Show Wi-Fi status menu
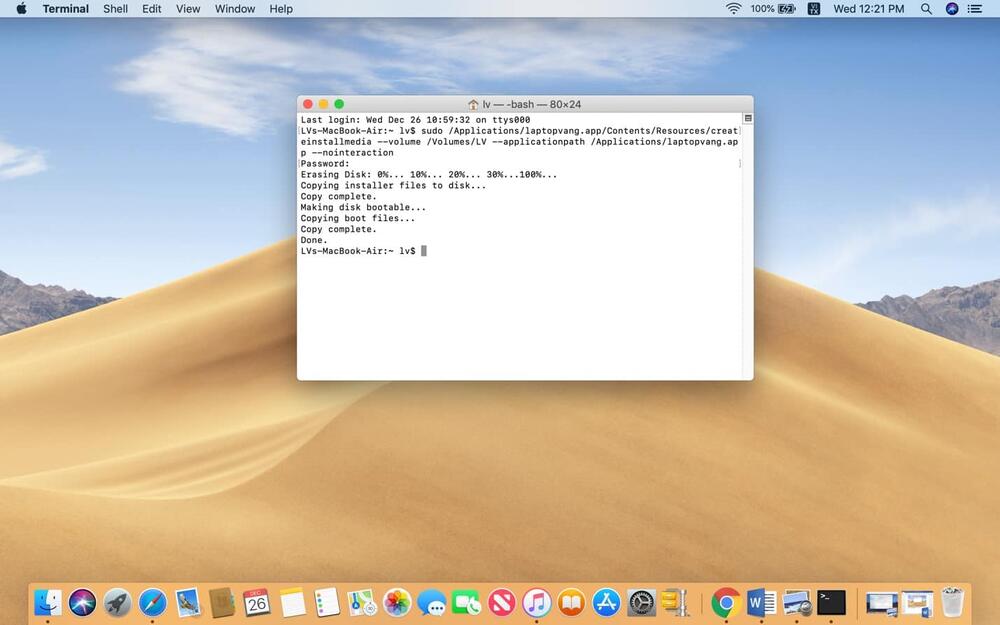1000x625 pixels. (733, 9)
